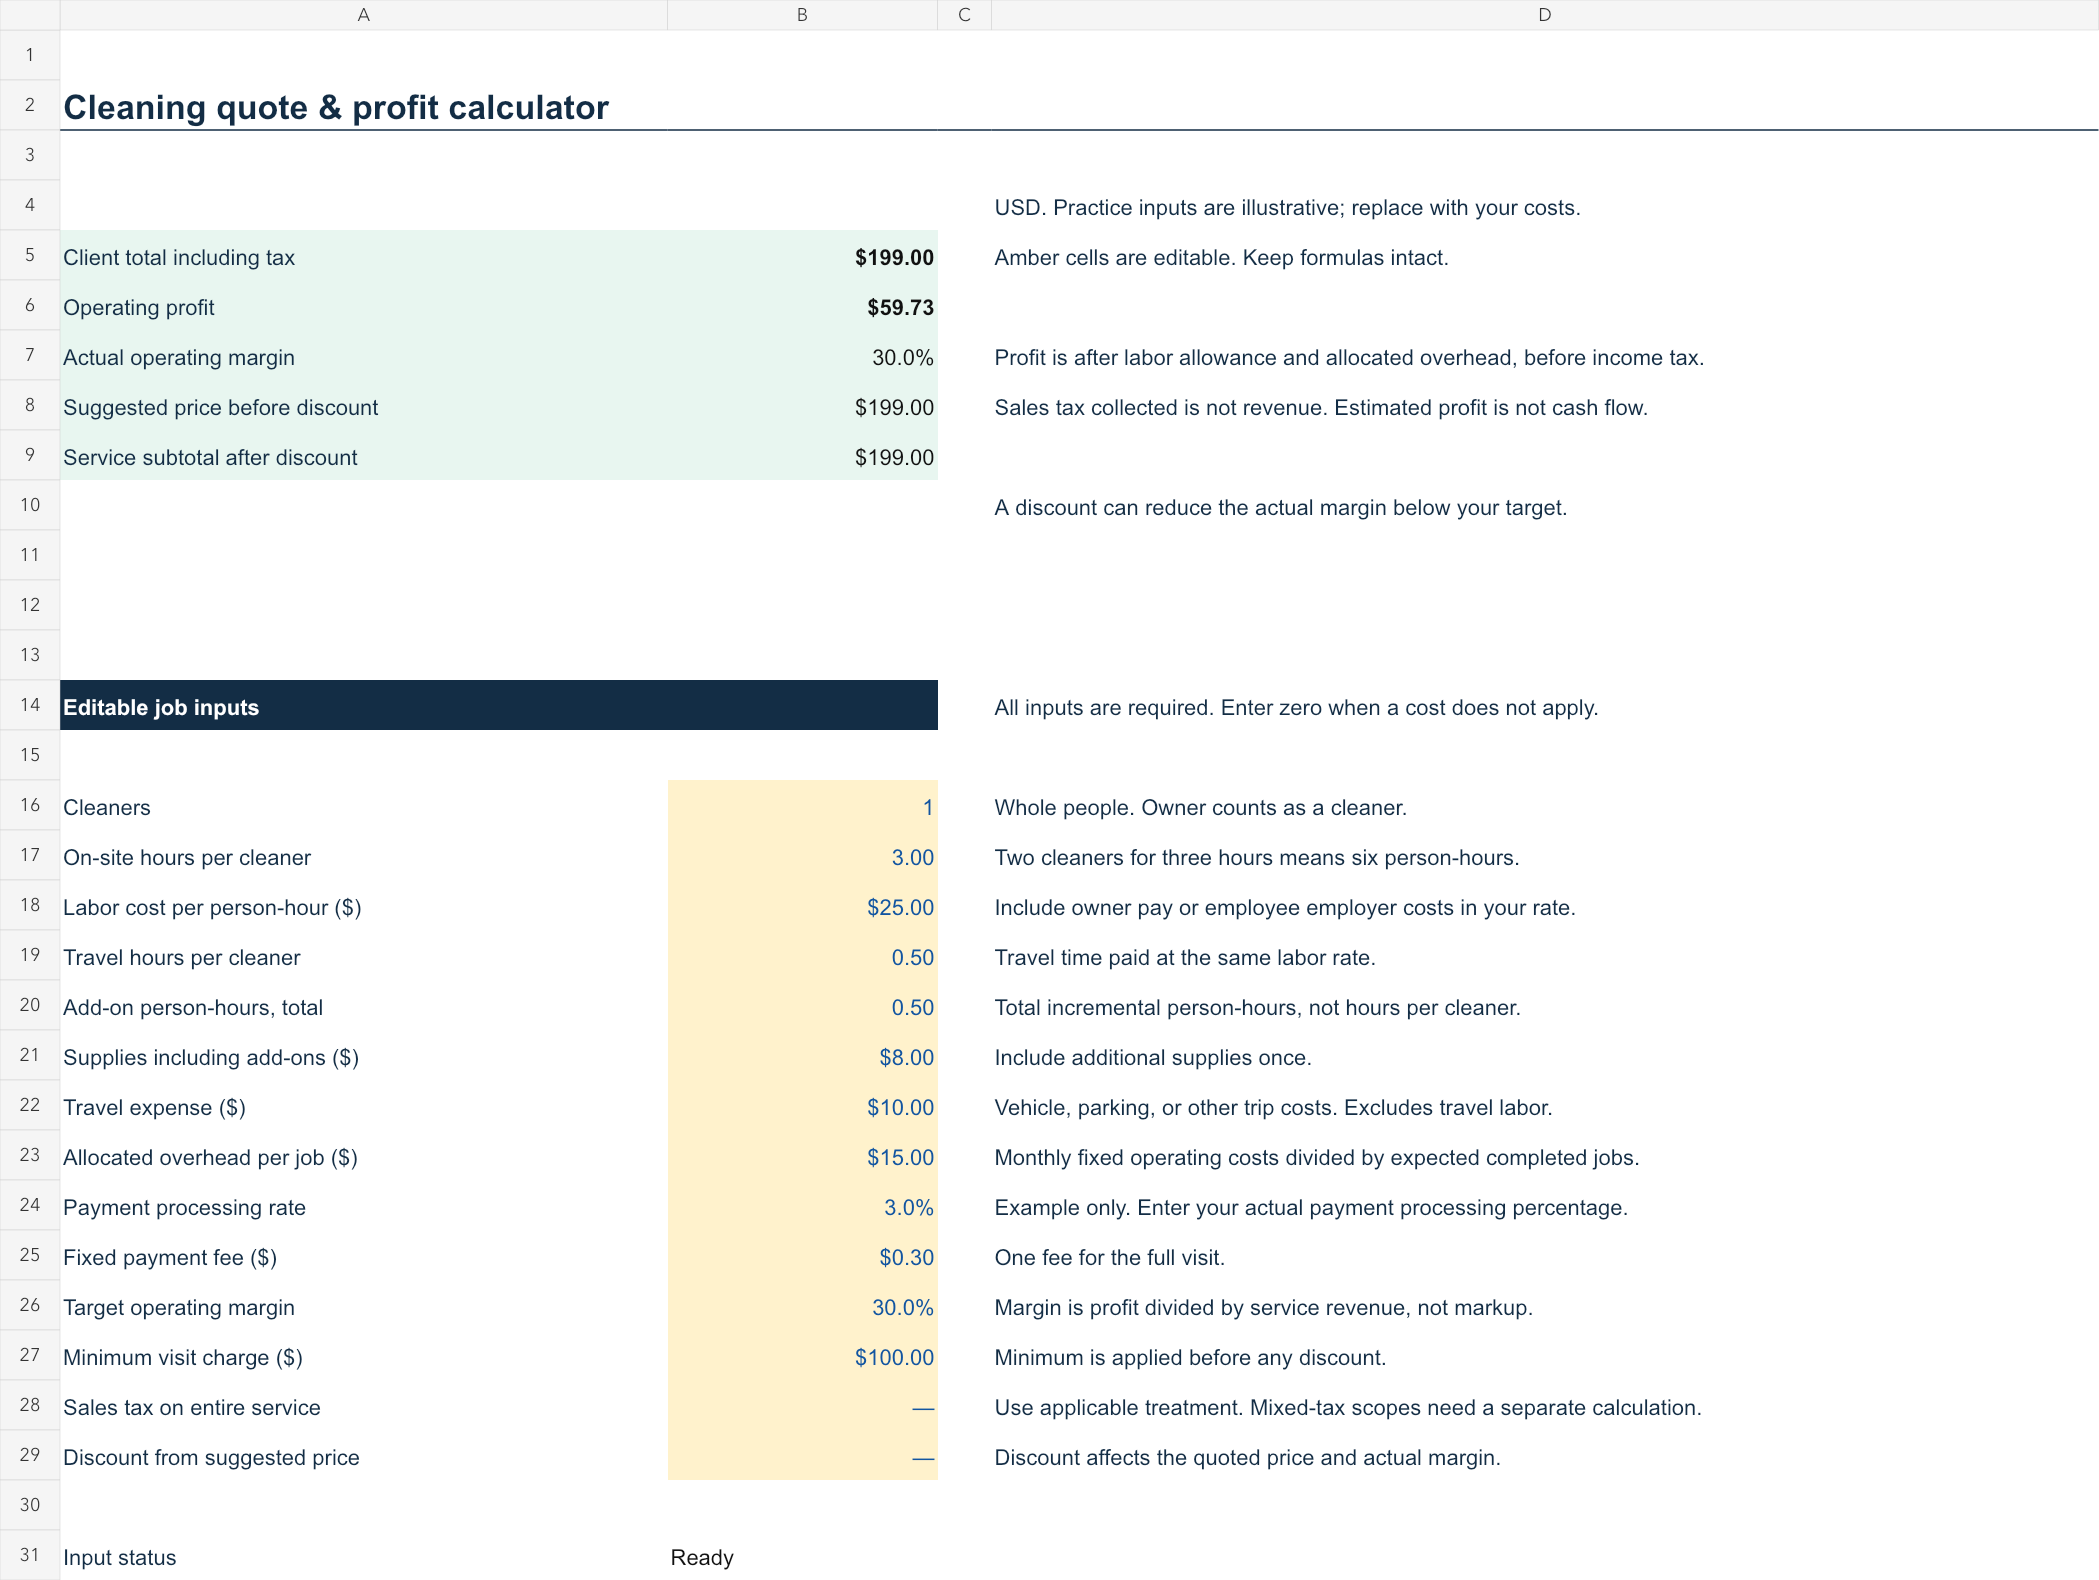This screenshot has height=1580, width=2099.
Task: Select the Operating profit $59.73 cell
Action: [x=802, y=306]
